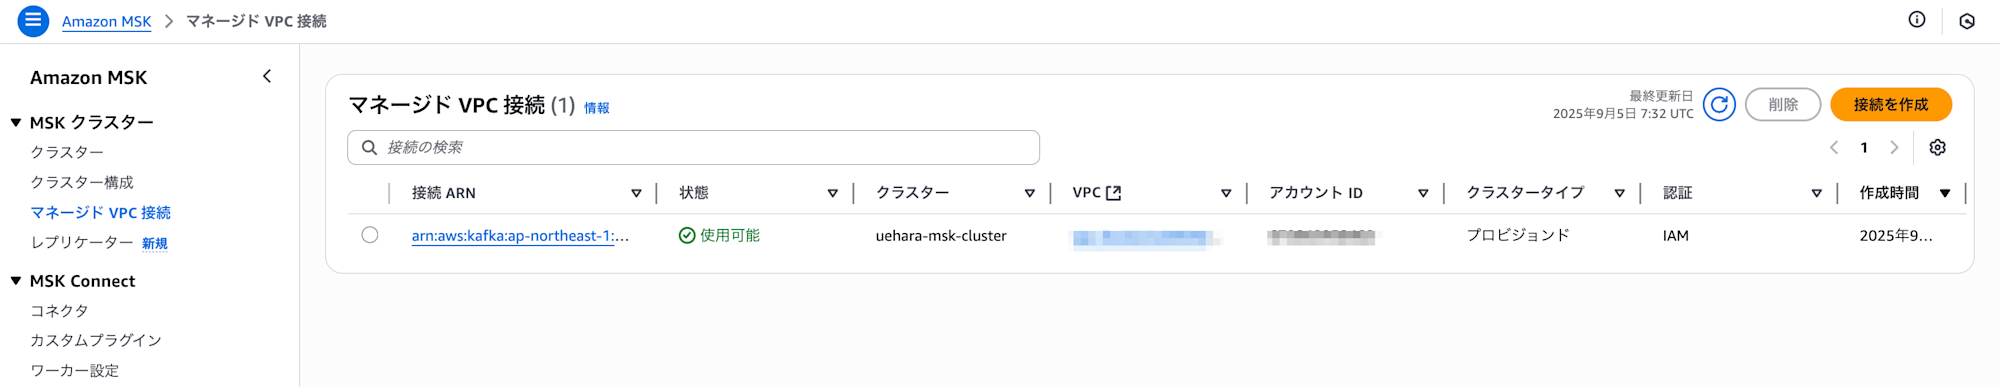This screenshot has width=2000, height=387.
Task: Collapse the Amazon MSK side panel
Action: click(267, 76)
